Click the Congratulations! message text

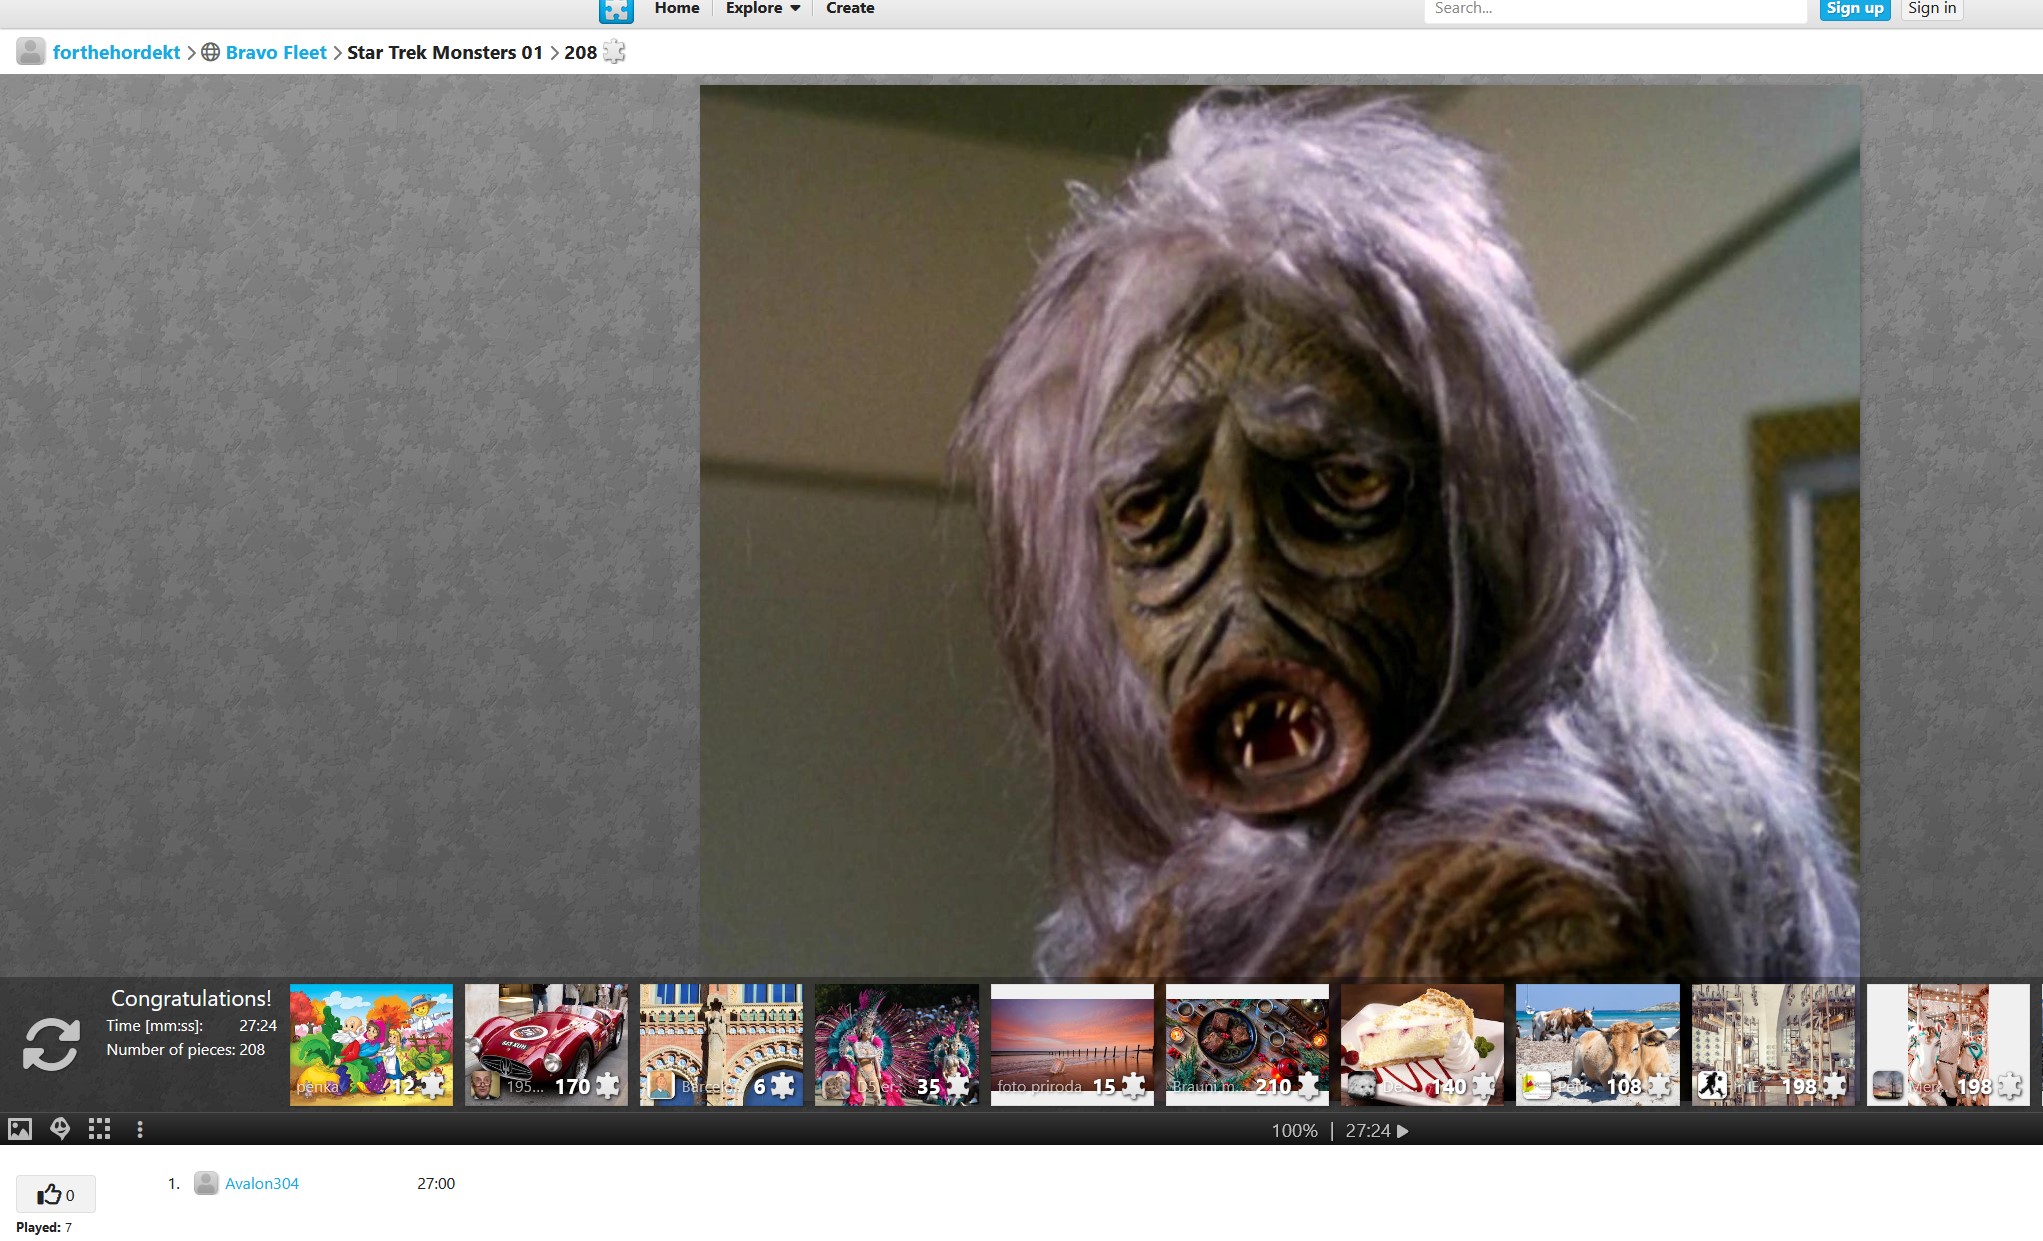pos(191,998)
